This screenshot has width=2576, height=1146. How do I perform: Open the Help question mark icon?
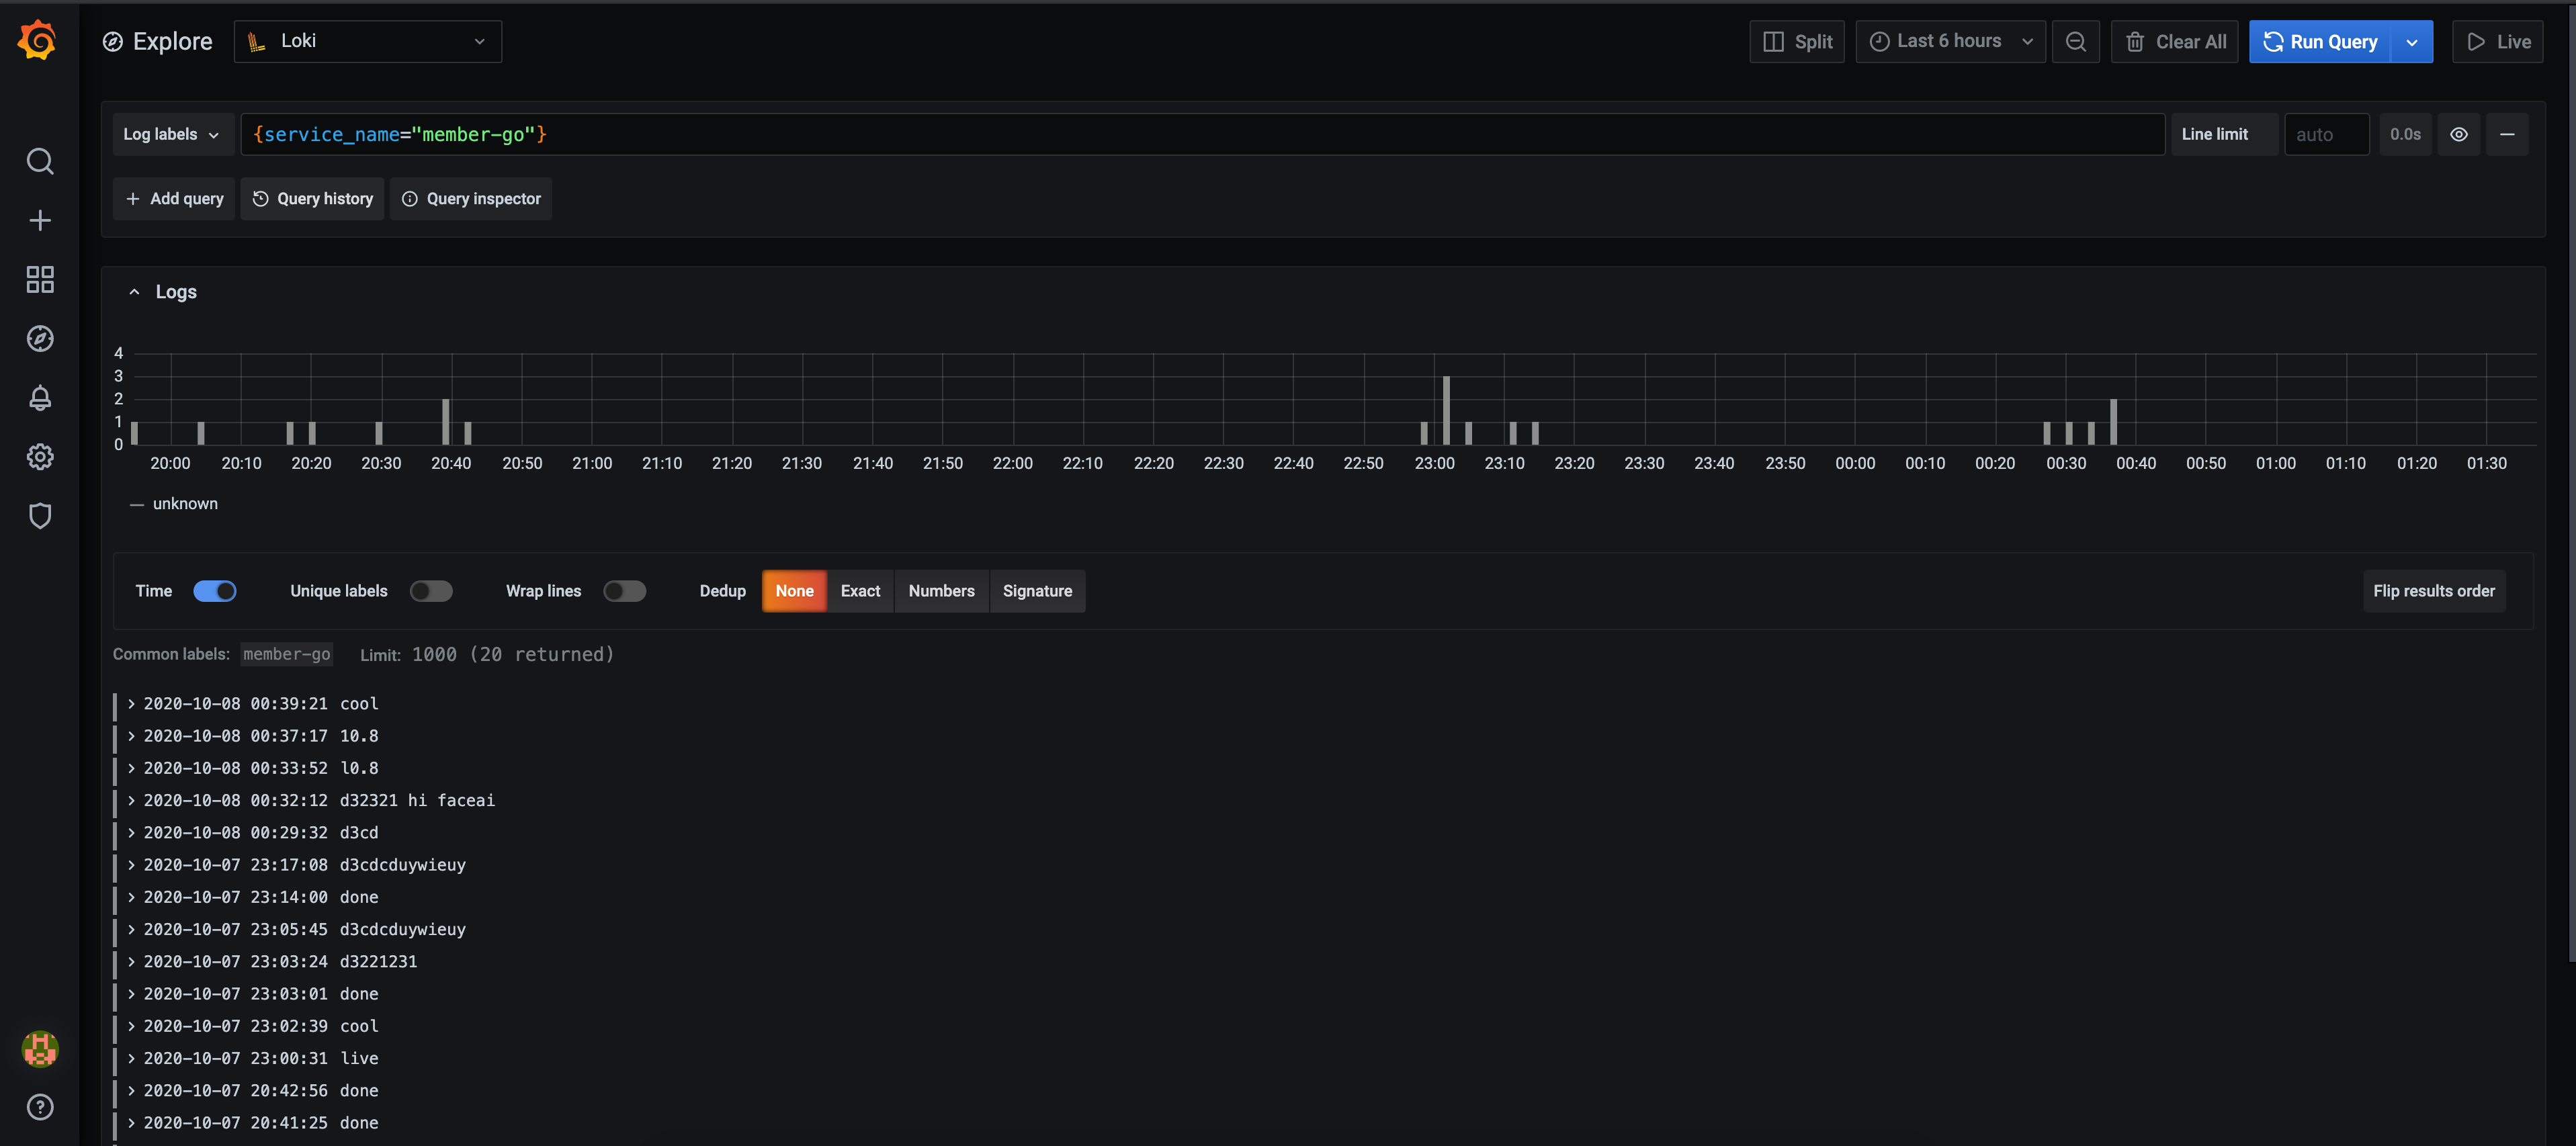click(x=40, y=1106)
